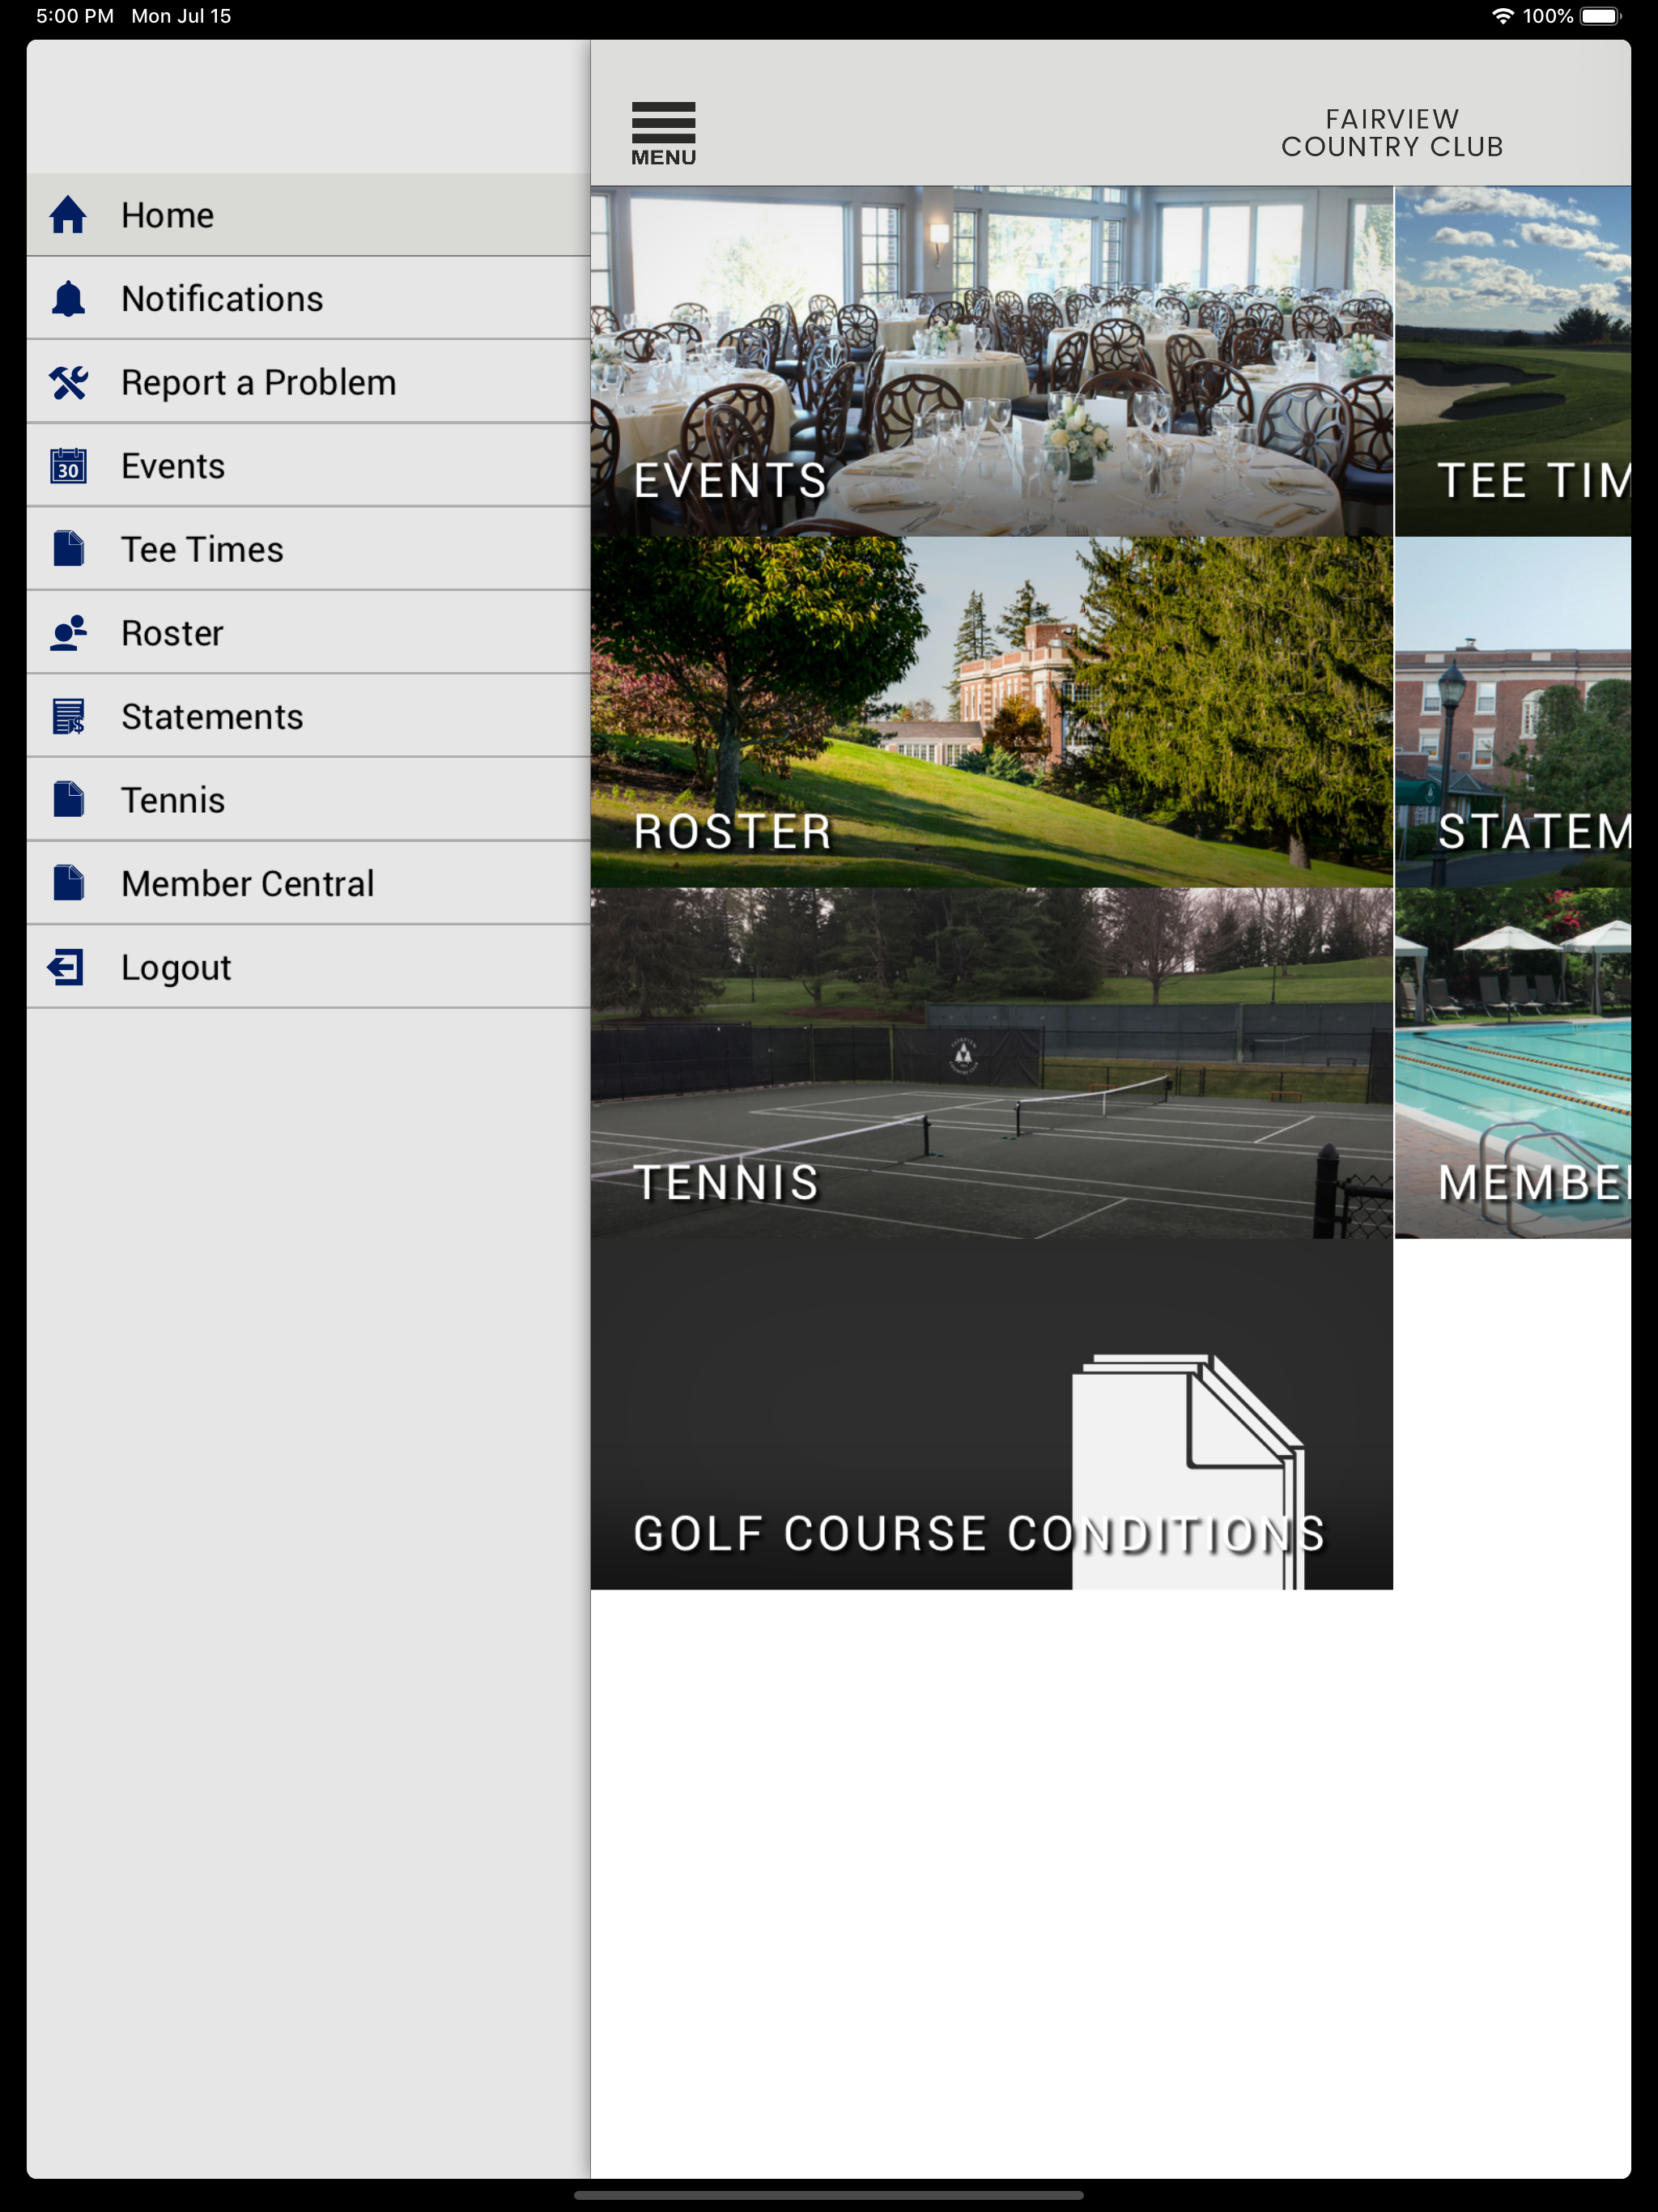This screenshot has width=1658, height=2212.
Task: Select Events in the side menu
Action: pos(308,466)
